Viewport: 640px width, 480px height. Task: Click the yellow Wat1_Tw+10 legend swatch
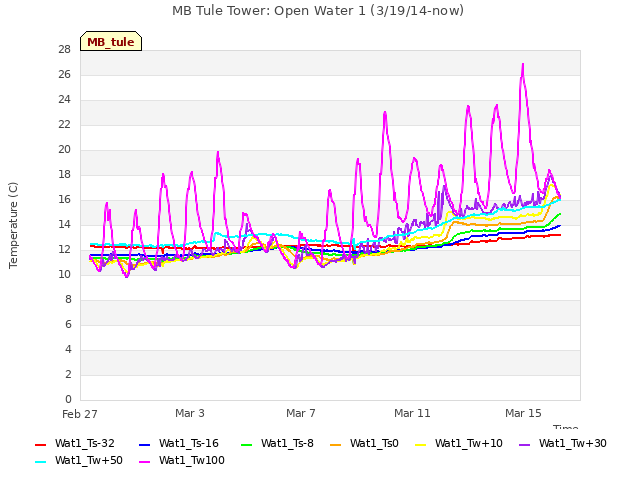pos(420,445)
